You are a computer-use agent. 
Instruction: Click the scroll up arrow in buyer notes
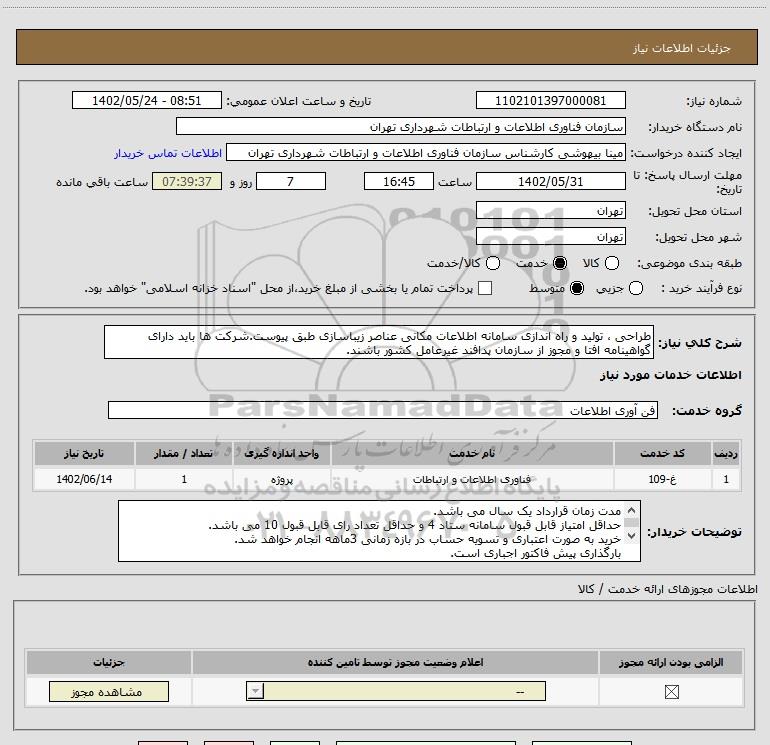632,510
